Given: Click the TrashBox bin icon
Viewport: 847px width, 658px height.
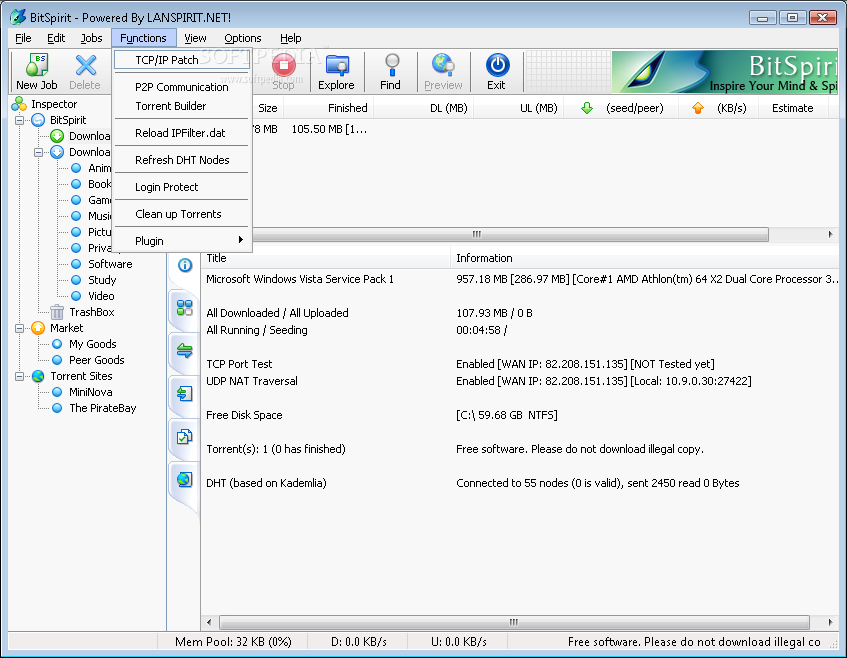Looking at the screenshot, I should [x=57, y=312].
